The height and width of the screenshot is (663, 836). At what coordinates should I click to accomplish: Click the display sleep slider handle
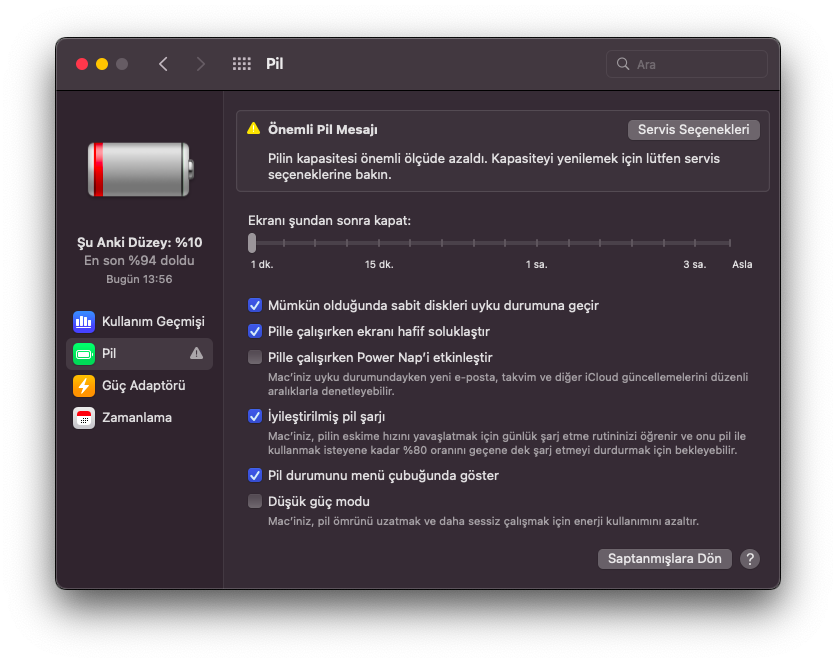pyautogui.click(x=252, y=243)
